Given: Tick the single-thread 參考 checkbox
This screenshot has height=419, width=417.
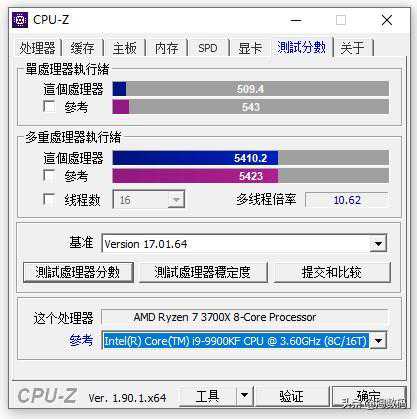Looking at the screenshot, I should [49, 107].
